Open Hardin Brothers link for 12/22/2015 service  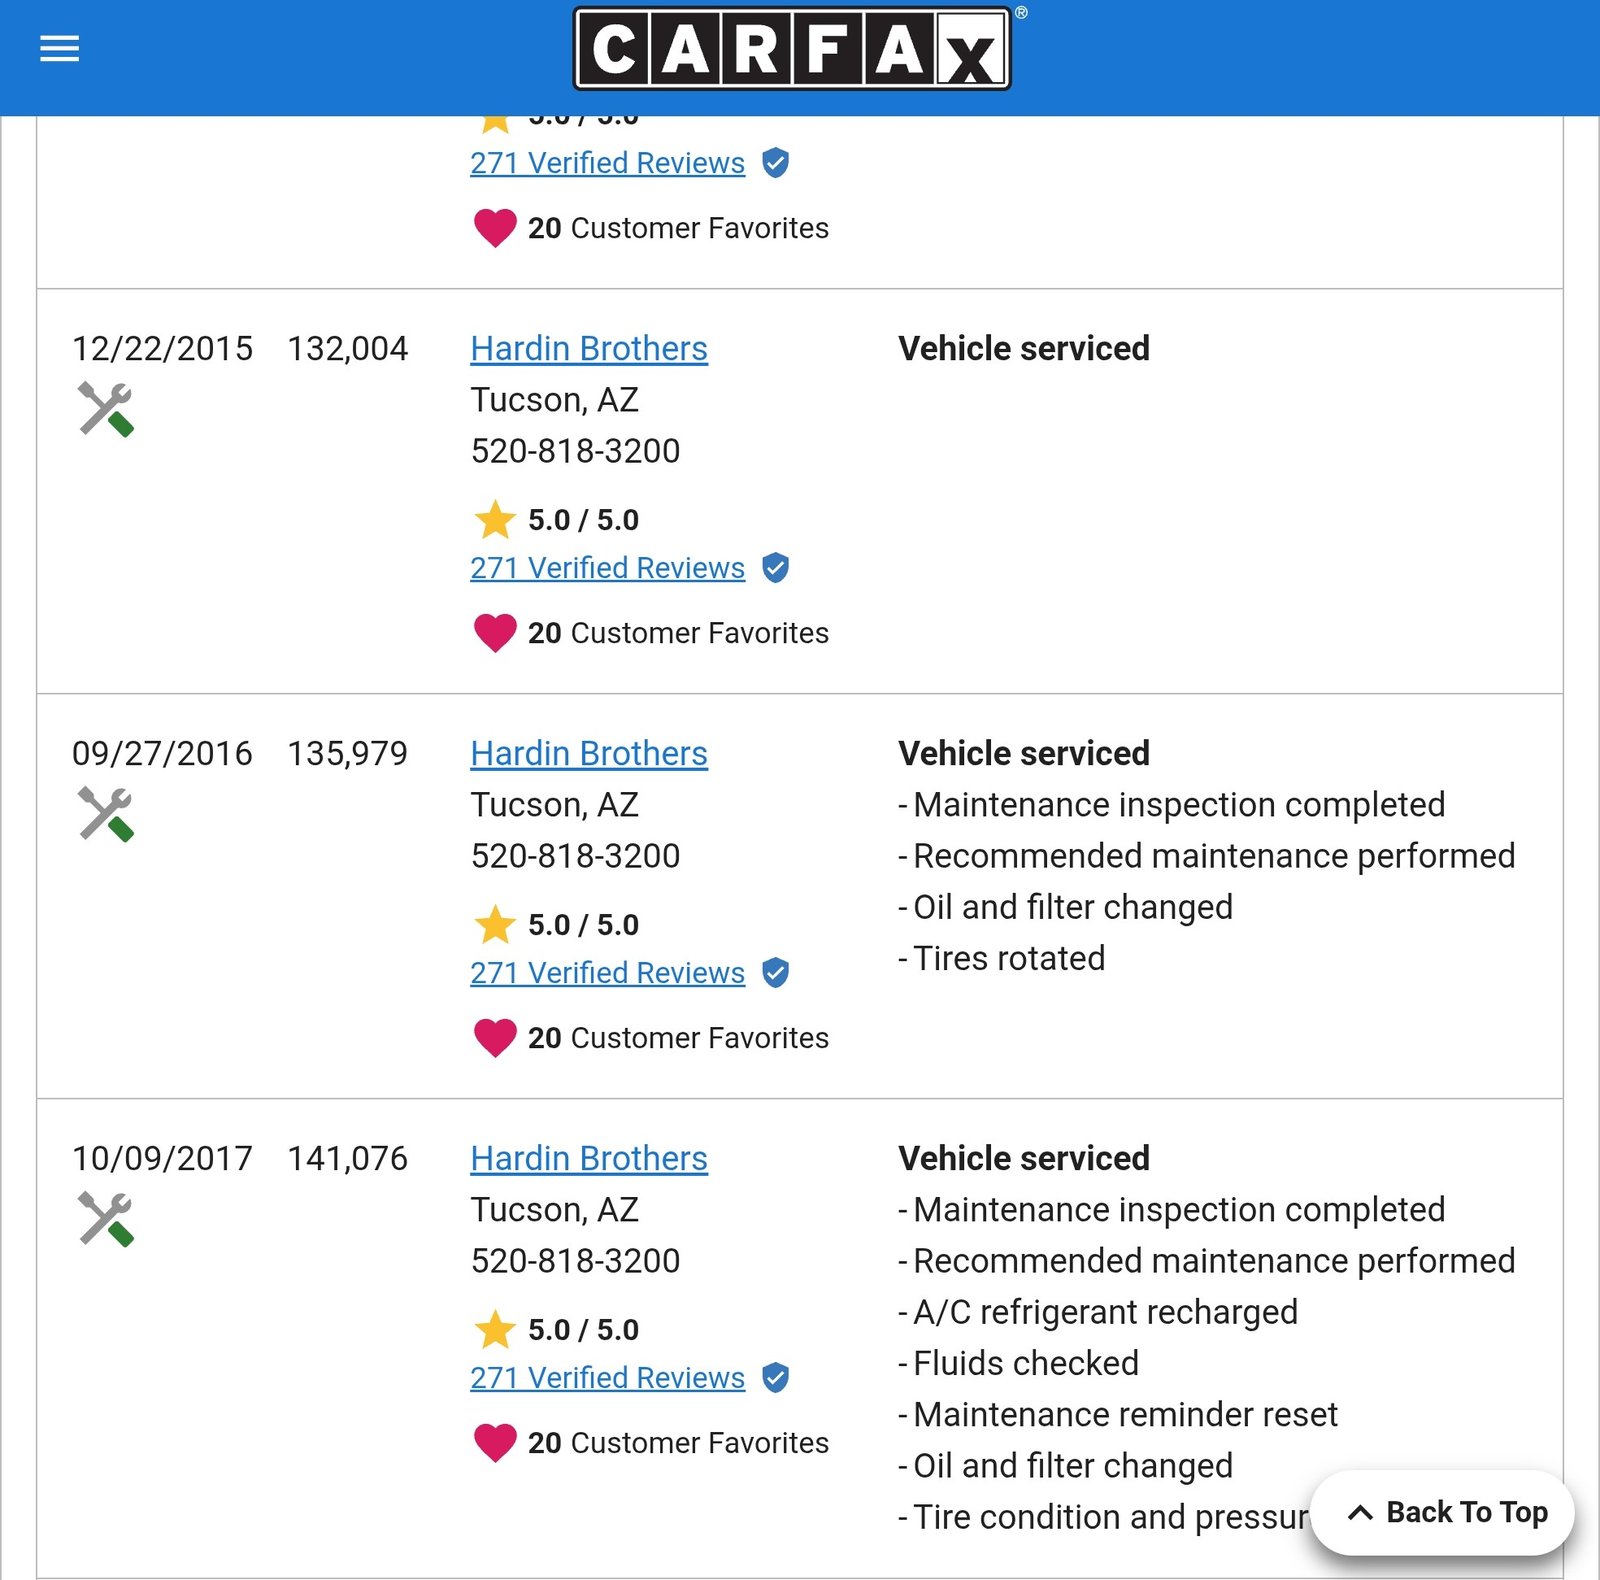[589, 349]
